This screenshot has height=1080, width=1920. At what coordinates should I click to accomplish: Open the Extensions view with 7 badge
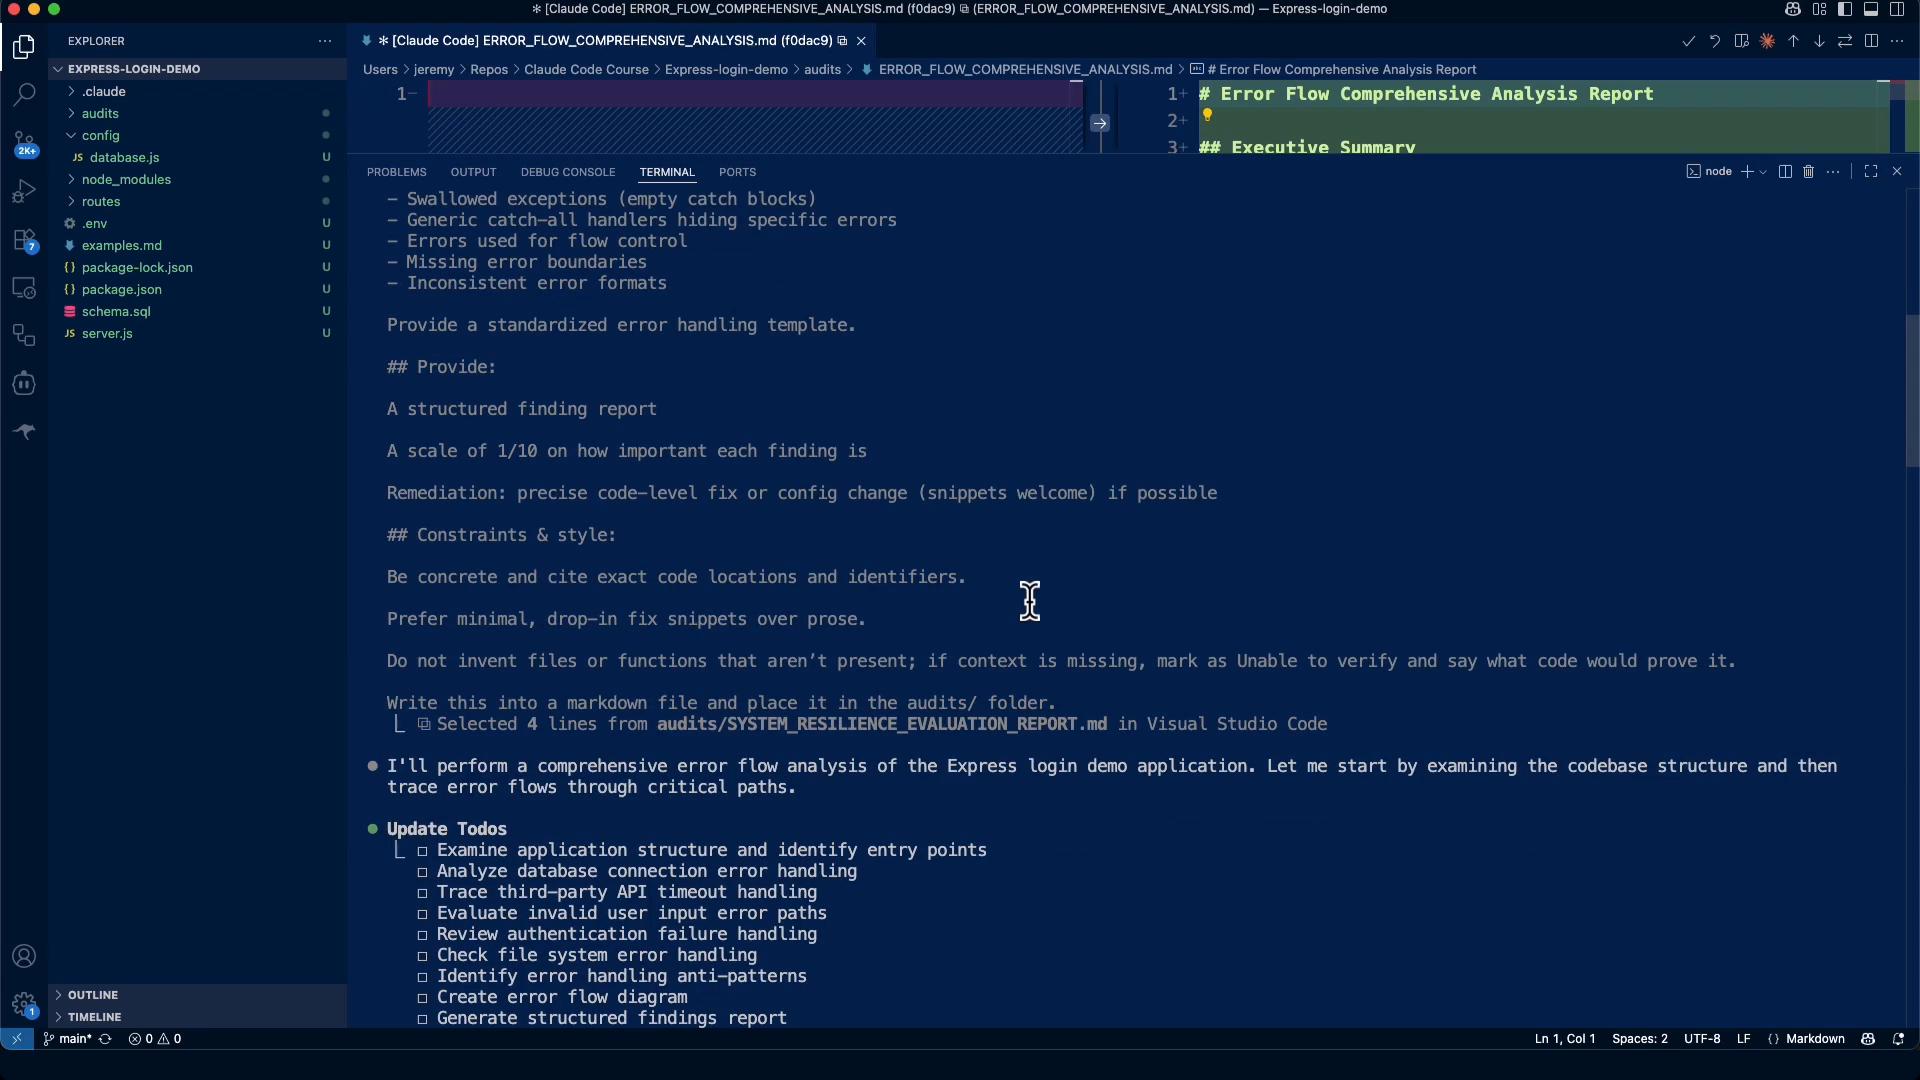click(24, 240)
